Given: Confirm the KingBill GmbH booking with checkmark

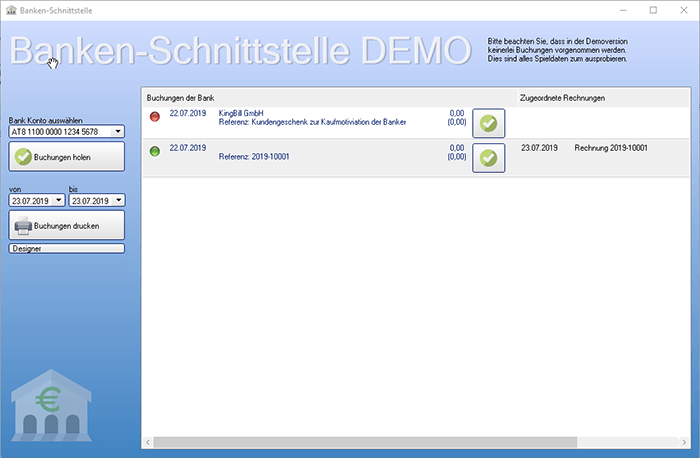Looking at the screenshot, I should pyautogui.click(x=488, y=124).
